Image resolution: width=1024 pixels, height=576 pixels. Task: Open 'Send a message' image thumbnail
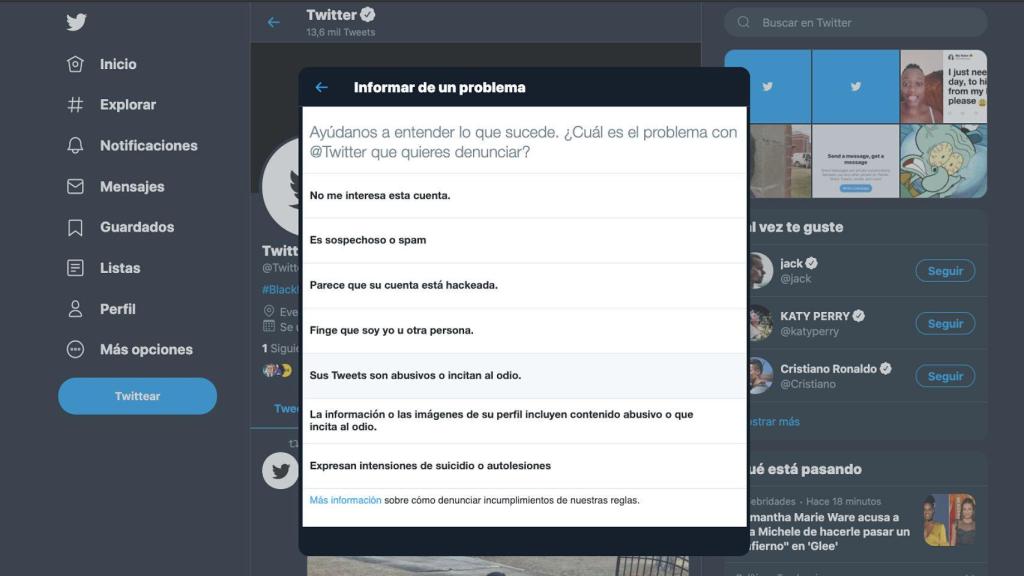[856, 161]
